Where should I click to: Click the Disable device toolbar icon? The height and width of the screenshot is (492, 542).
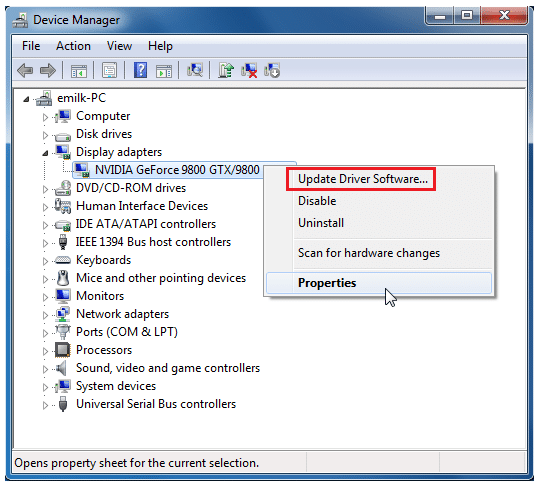click(272, 70)
